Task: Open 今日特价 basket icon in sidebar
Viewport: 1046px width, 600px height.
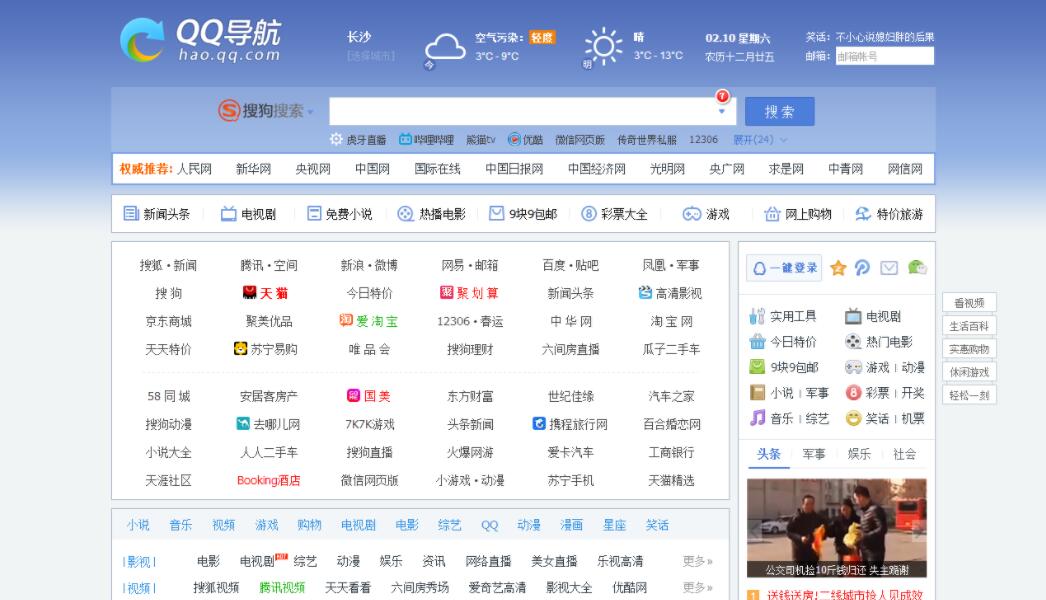Action: (757, 342)
